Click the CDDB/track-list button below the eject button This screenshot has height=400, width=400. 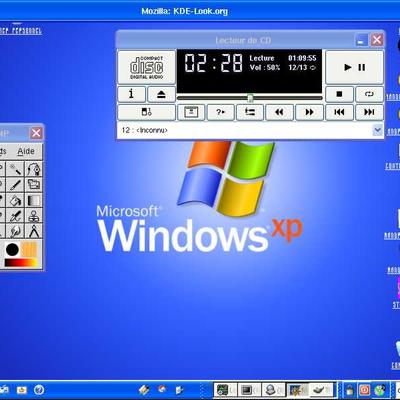click(x=147, y=112)
